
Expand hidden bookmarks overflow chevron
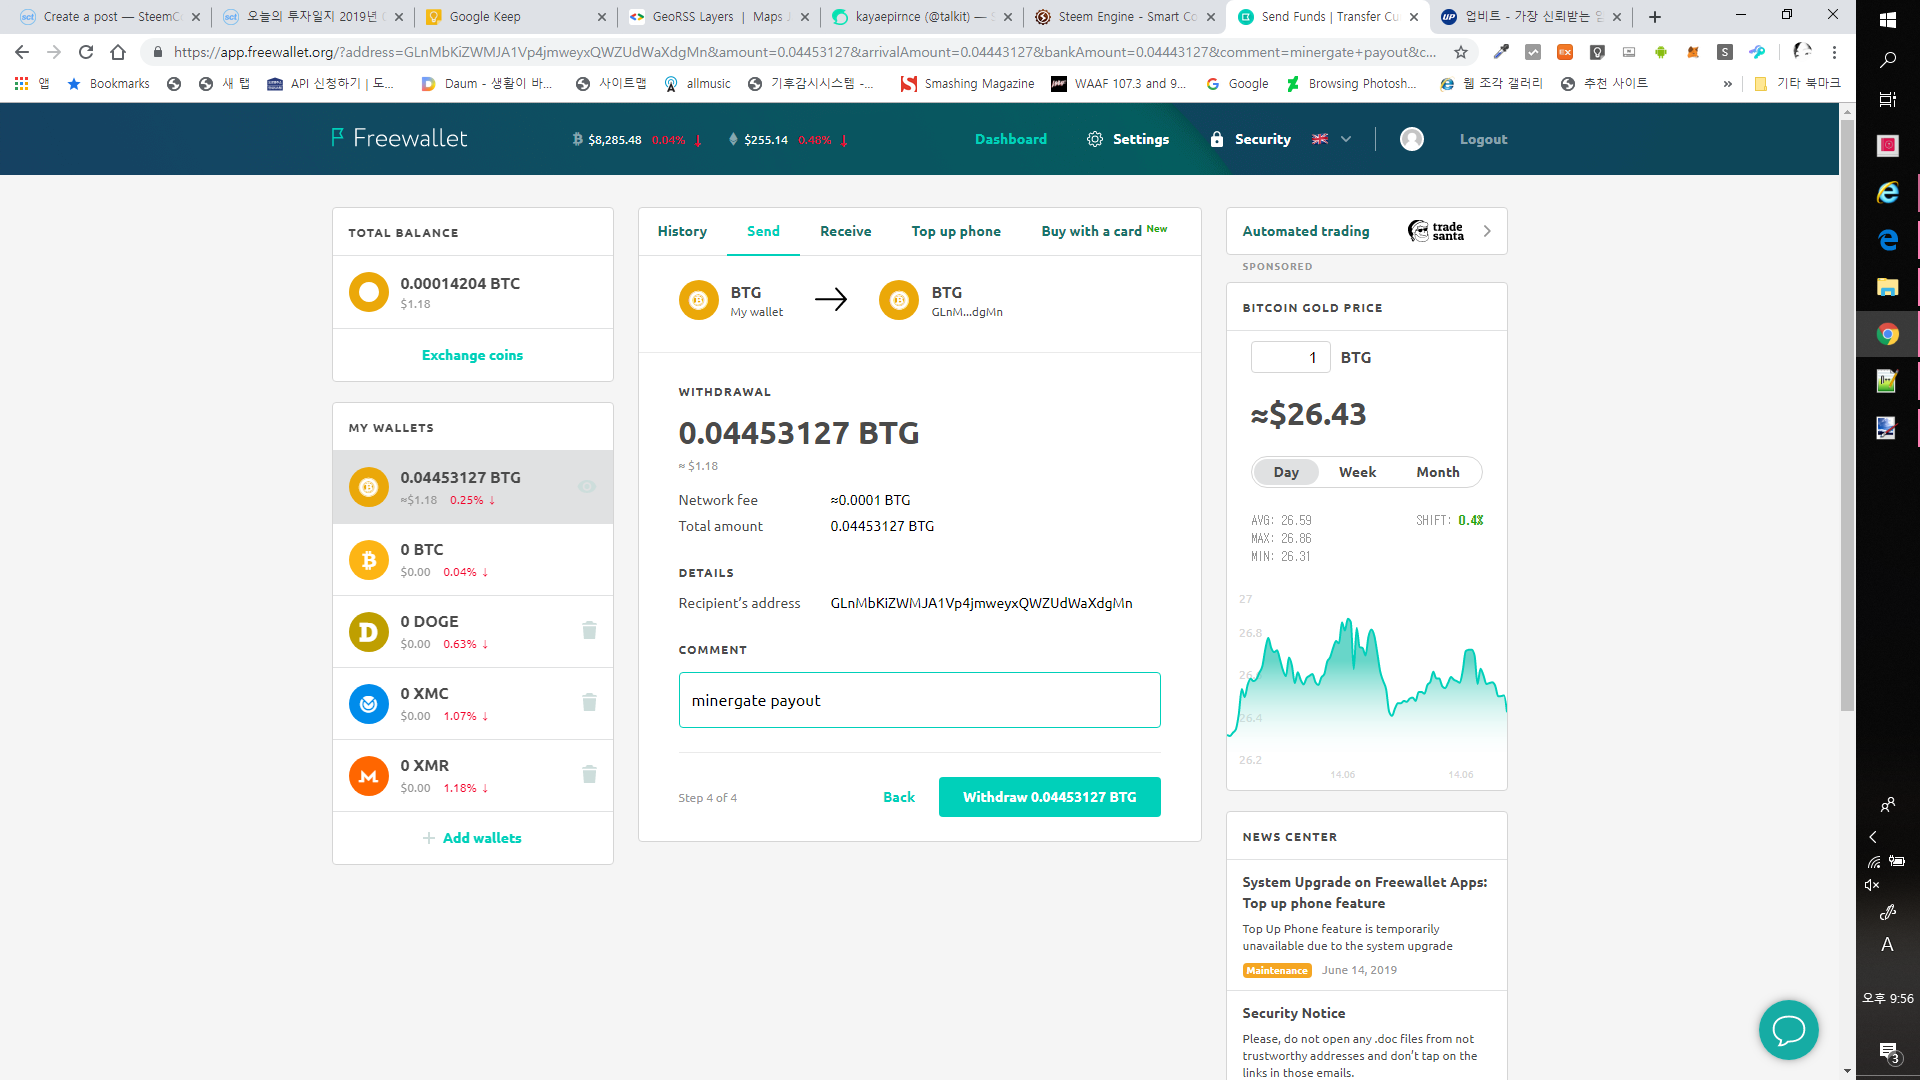1727,84
